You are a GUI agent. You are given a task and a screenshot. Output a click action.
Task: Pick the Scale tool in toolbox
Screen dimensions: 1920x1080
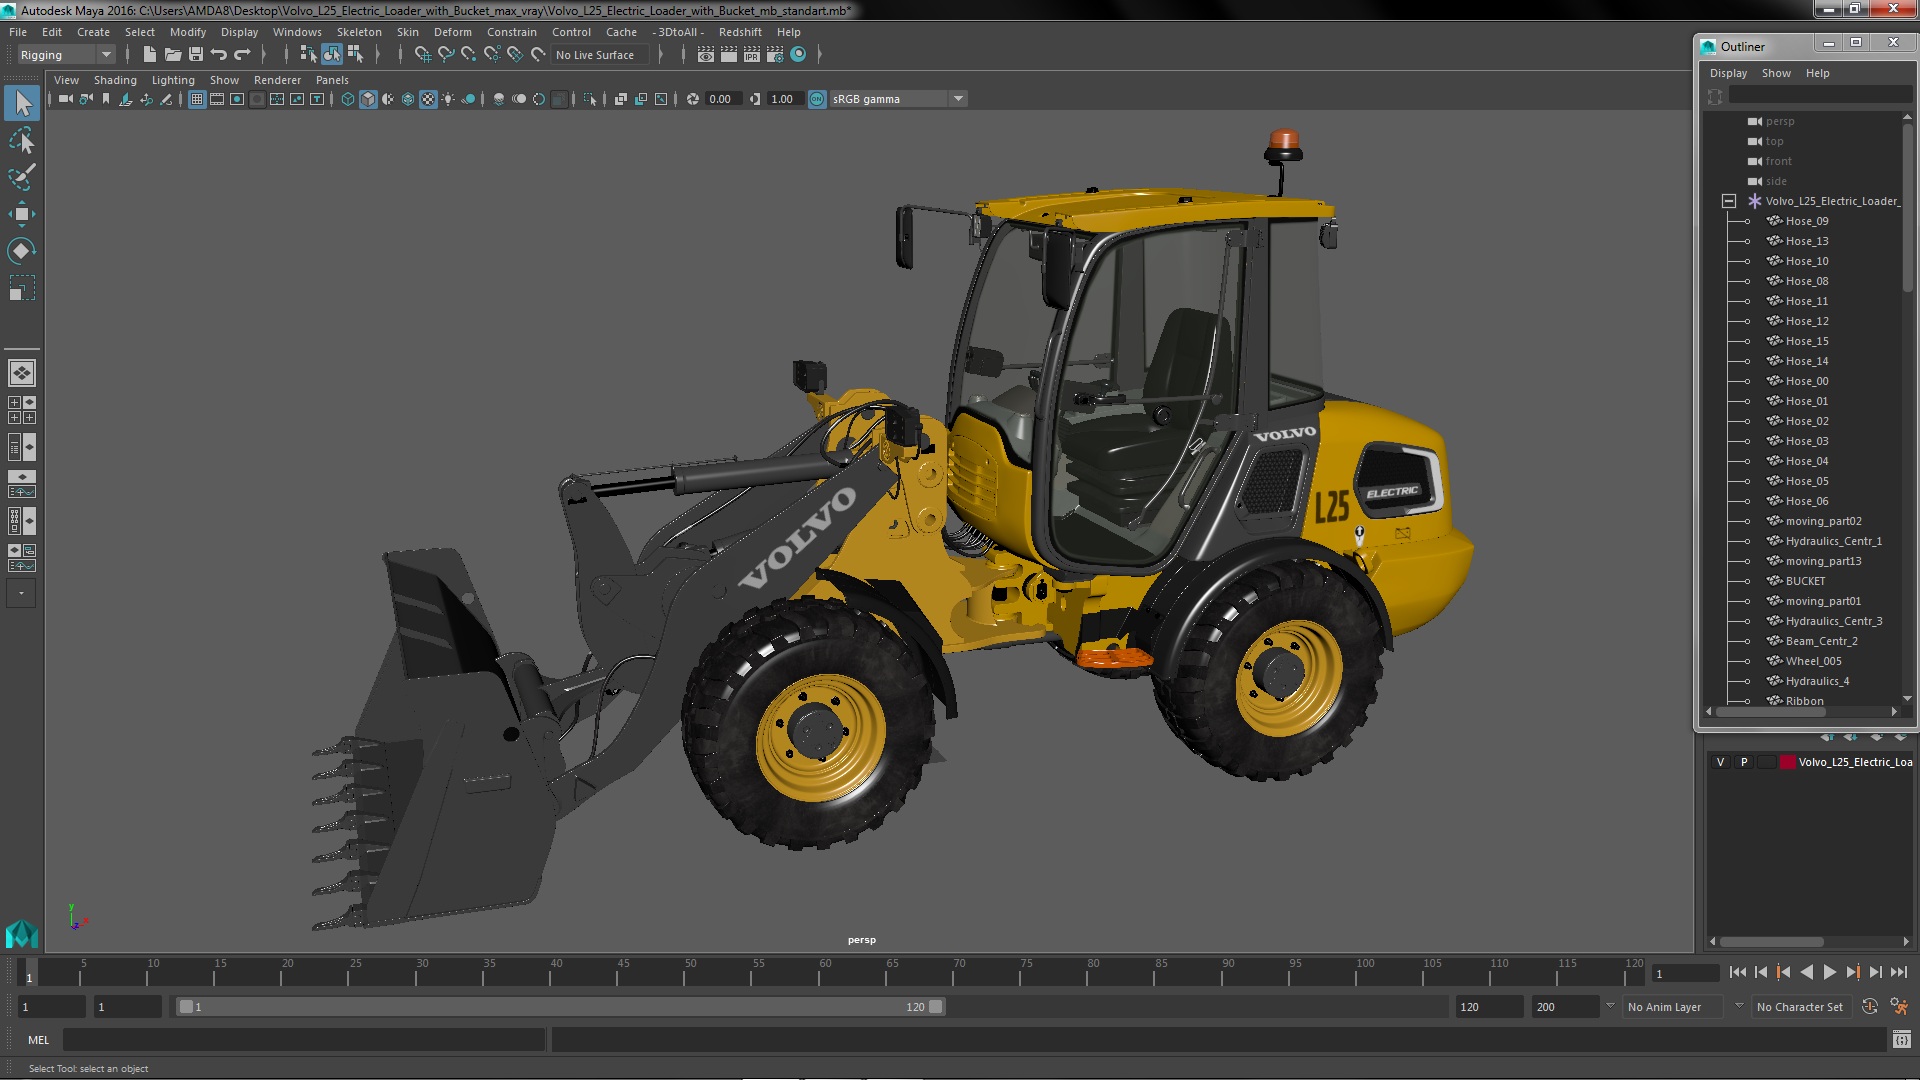coord(22,288)
